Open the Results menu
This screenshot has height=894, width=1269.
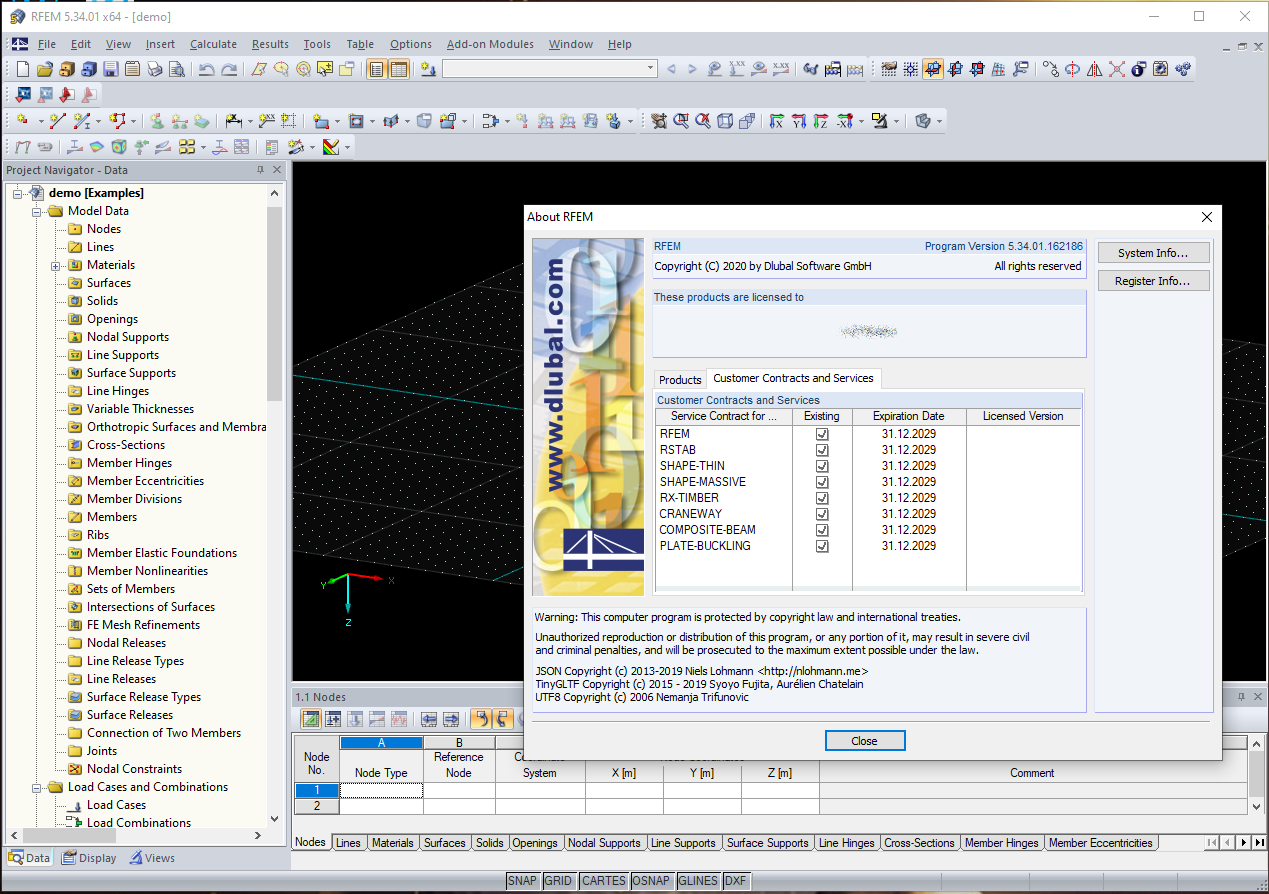tap(270, 44)
